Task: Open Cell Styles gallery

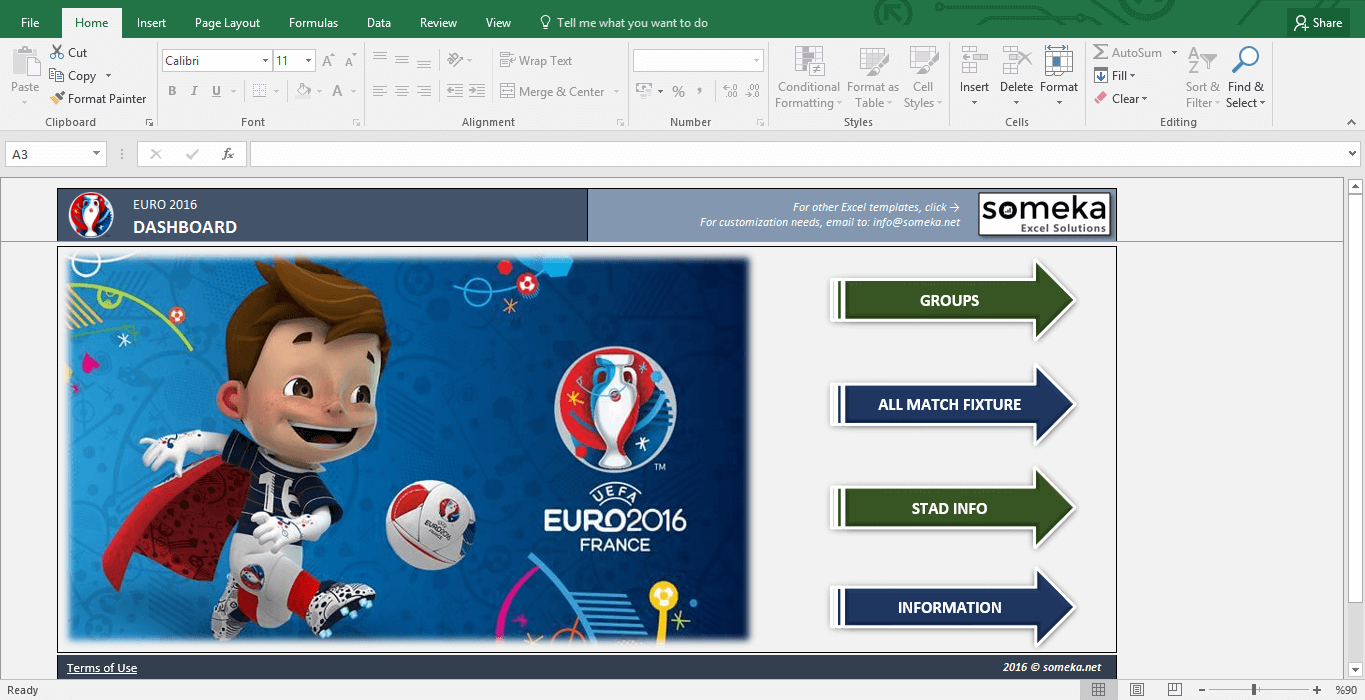Action: pos(922,77)
